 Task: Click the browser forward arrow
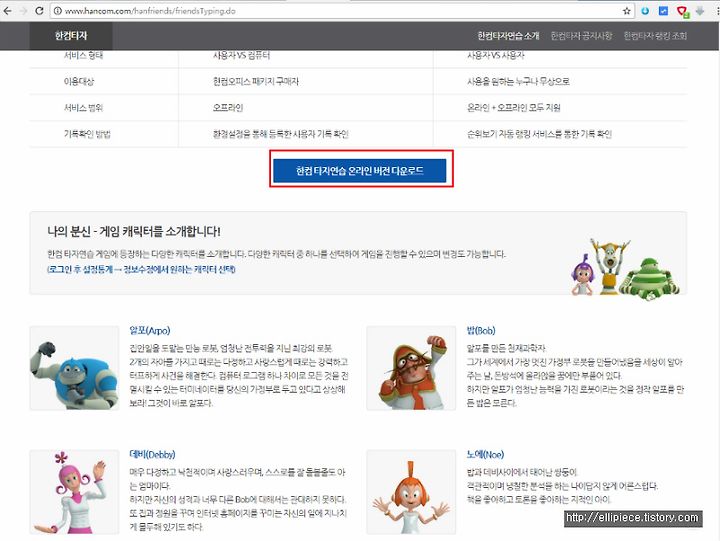pyautogui.click(x=23, y=11)
